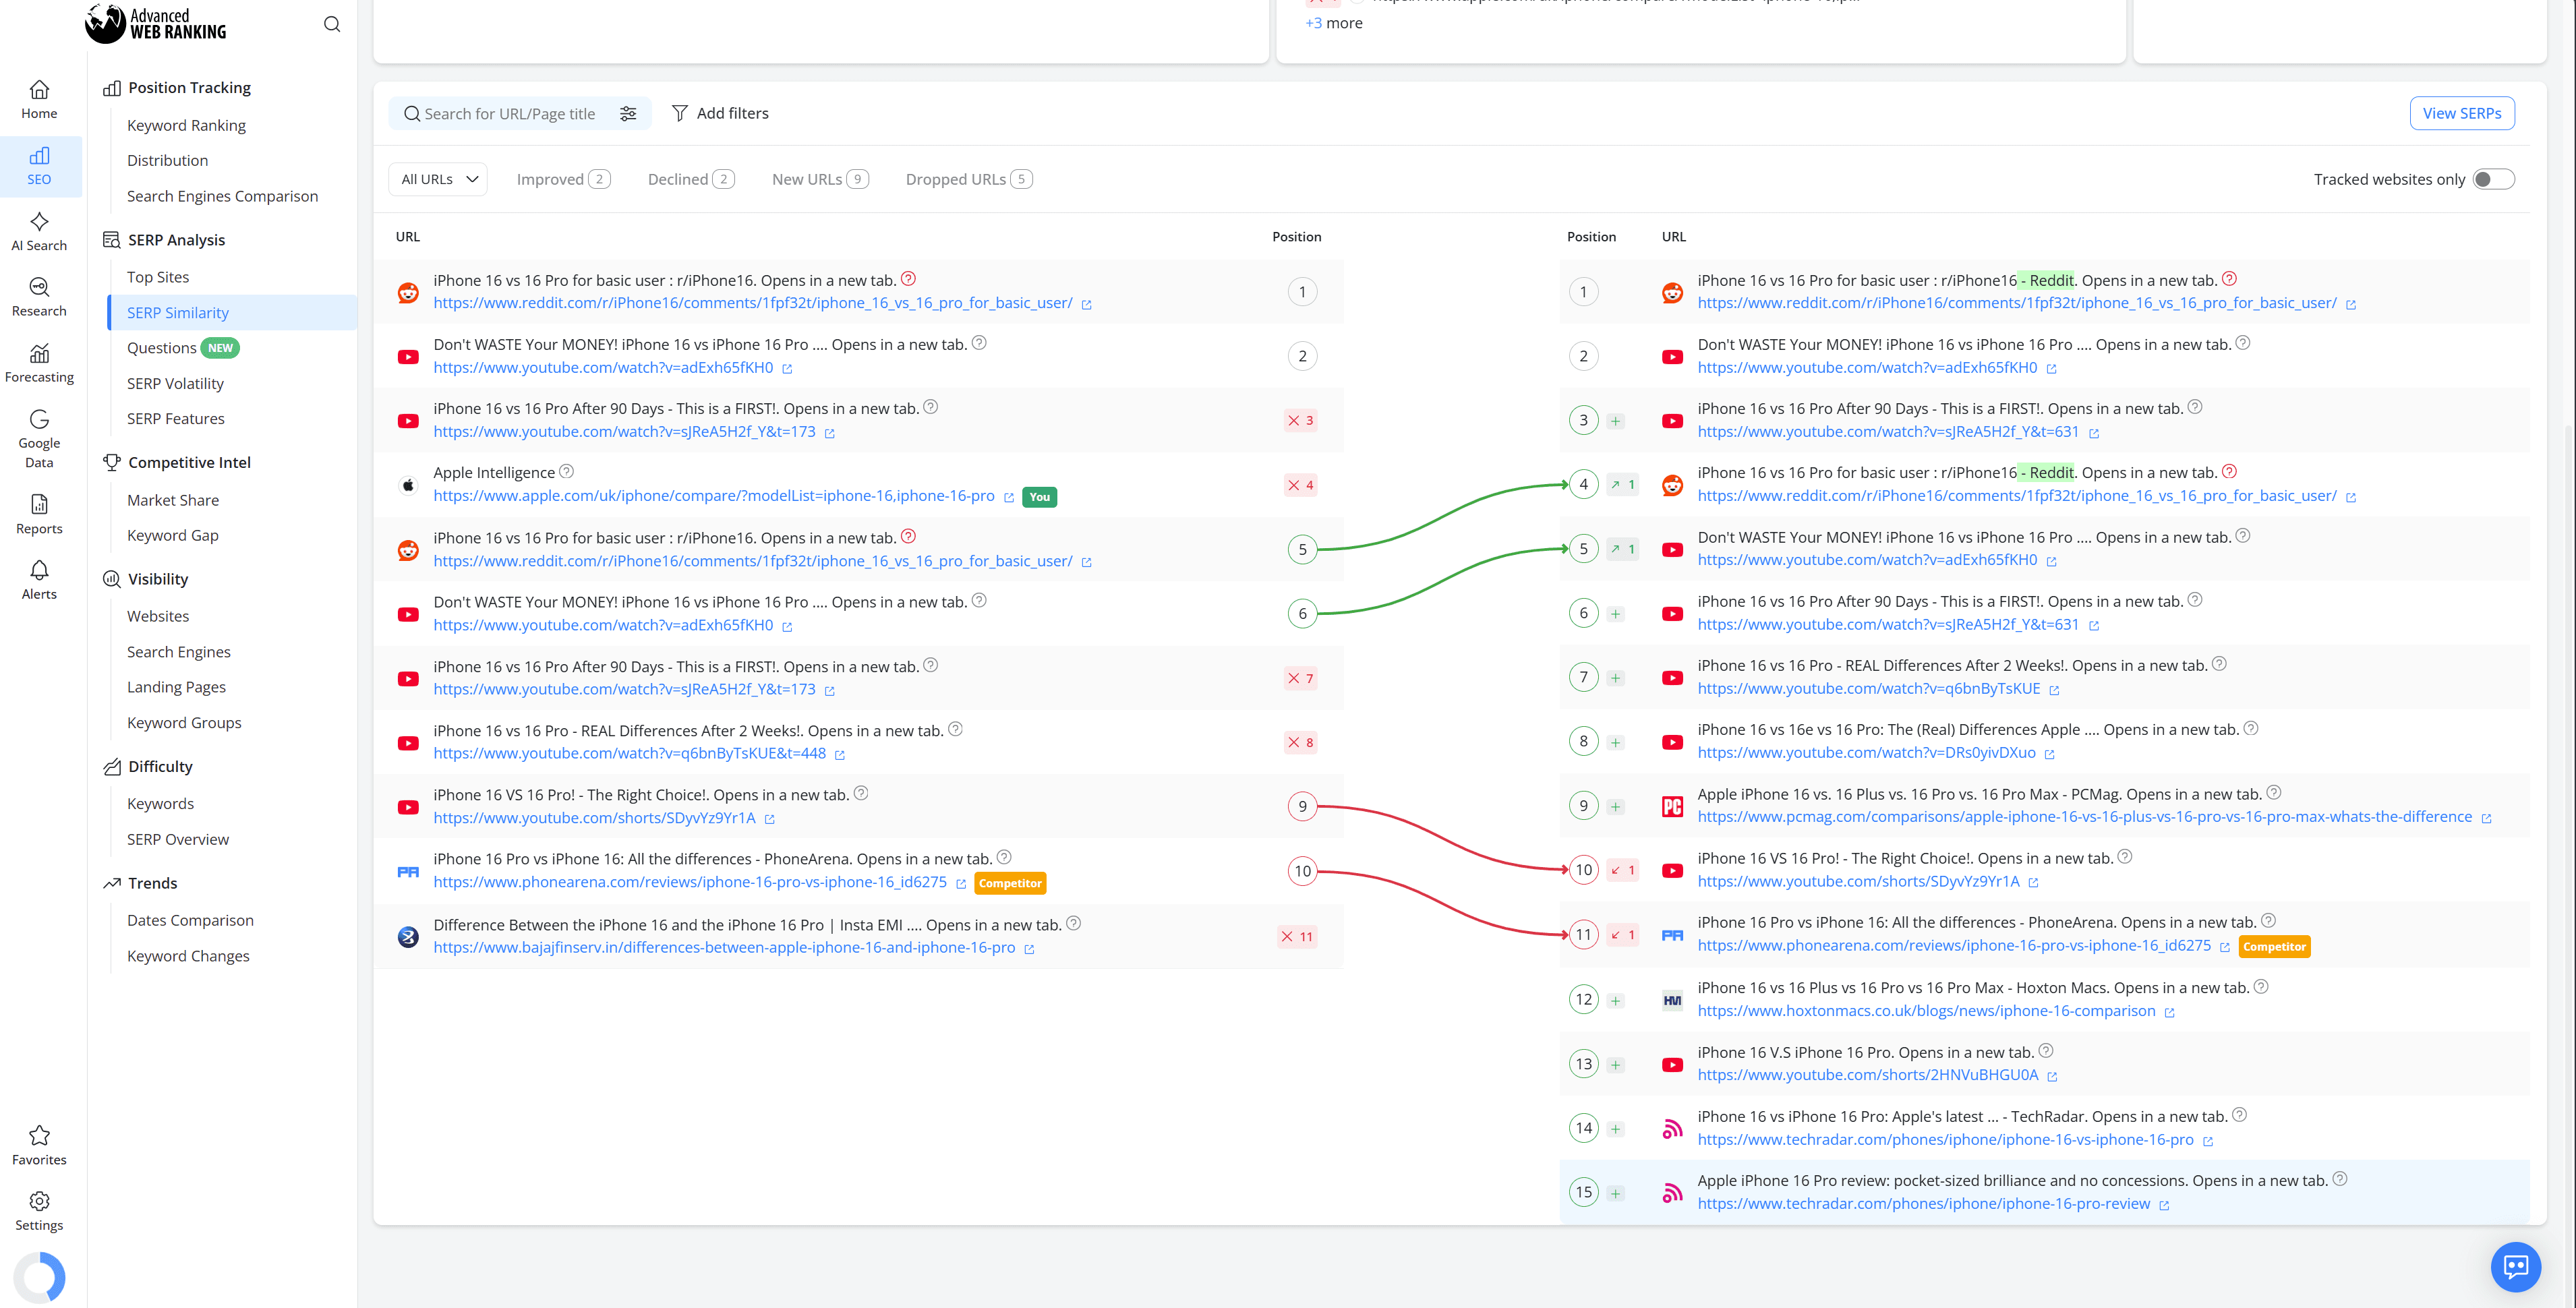
Task: Open external link icon for bajajfinserv.in URL
Action: click(x=1029, y=950)
